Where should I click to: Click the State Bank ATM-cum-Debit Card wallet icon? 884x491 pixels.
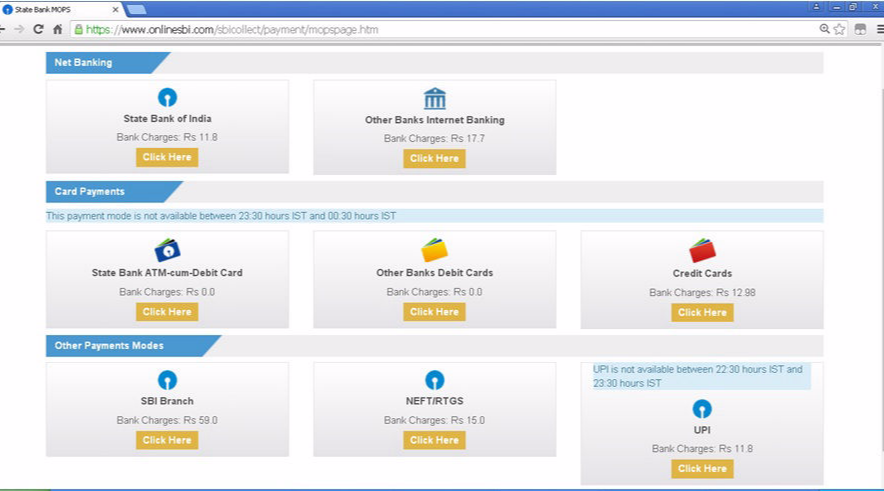(167, 250)
